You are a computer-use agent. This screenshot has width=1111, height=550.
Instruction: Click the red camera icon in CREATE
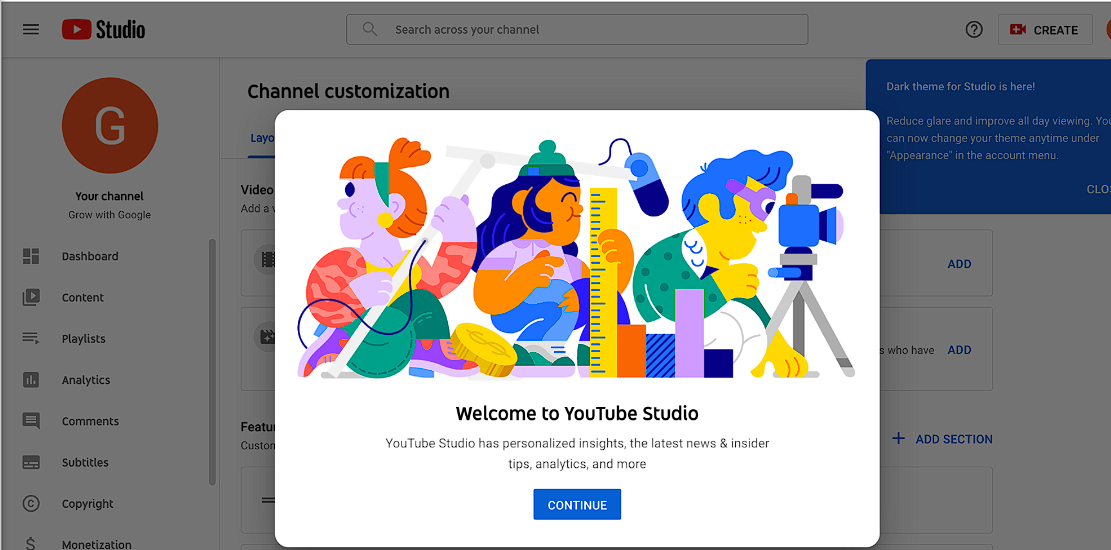[x=1018, y=30]
